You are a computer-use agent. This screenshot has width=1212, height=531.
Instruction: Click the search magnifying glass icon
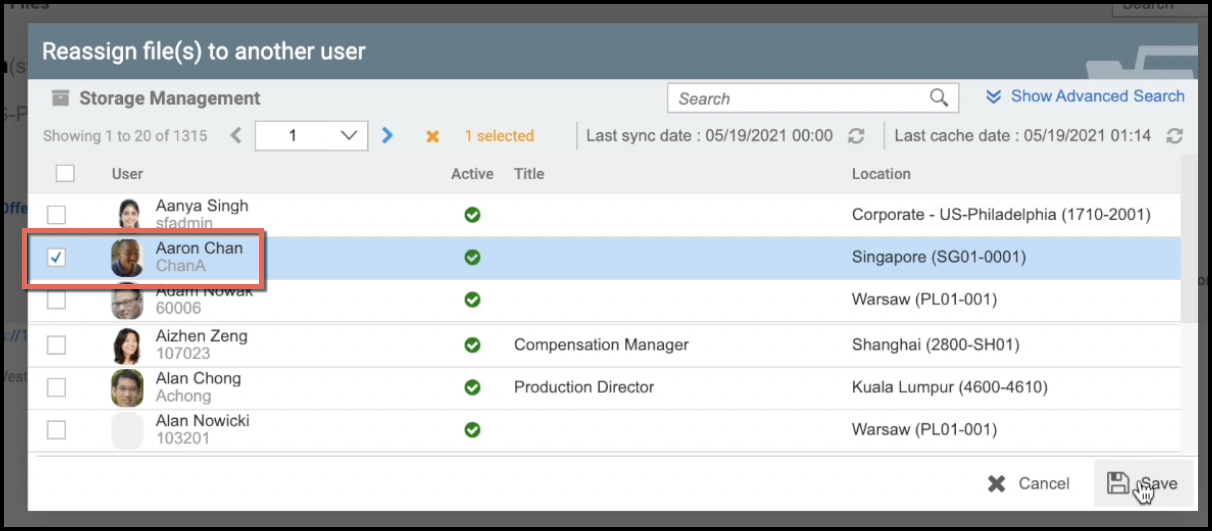click(x=938, y=98)
